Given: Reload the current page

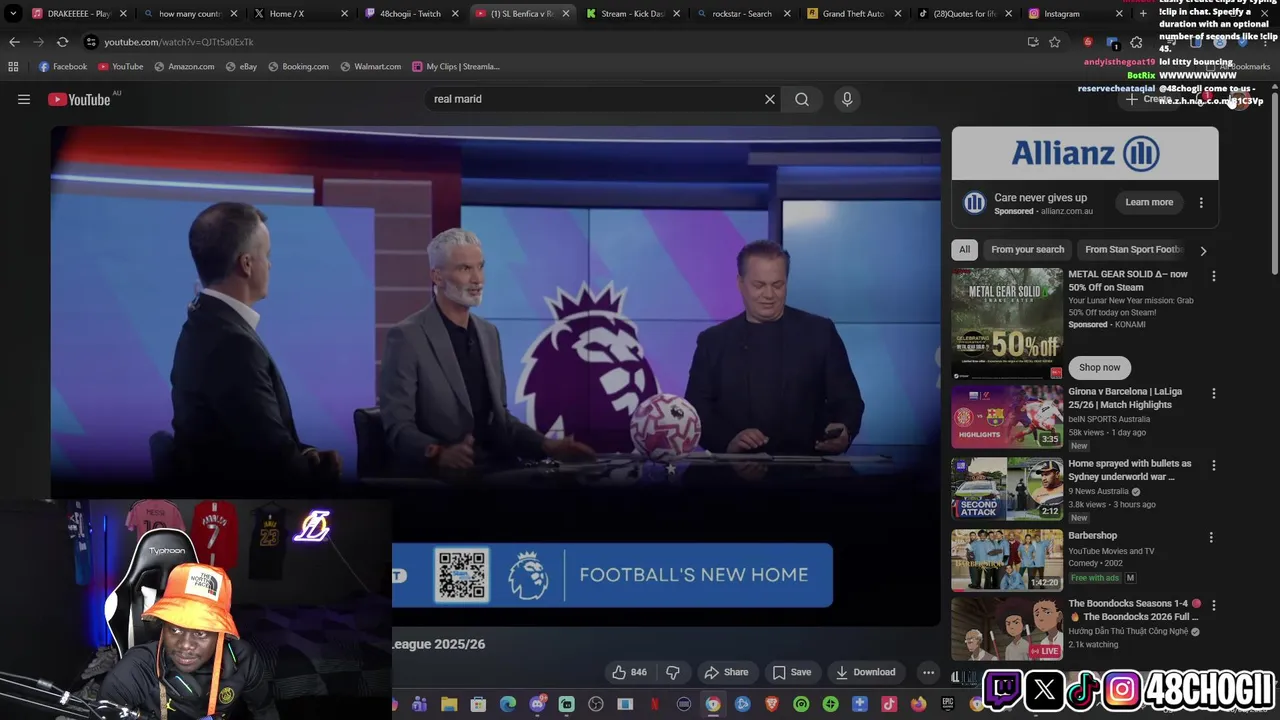Looking at the screenshot, I should pyautogui.click(x=62, y=42).
